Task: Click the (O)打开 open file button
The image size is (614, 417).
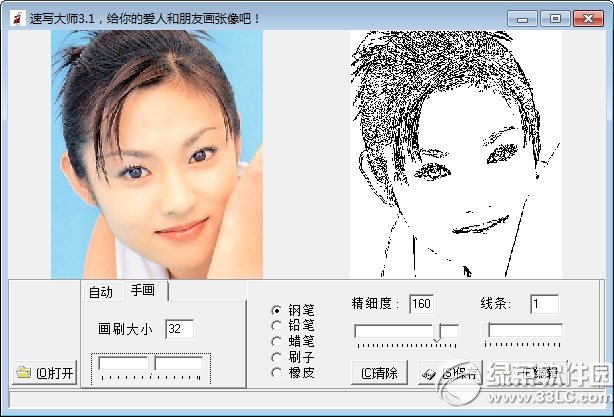Action: click(x=45, y=372)
